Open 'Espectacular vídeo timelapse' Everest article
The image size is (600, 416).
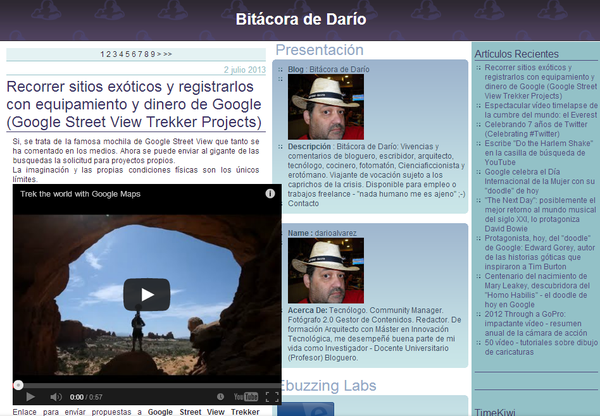pos(541,110)
